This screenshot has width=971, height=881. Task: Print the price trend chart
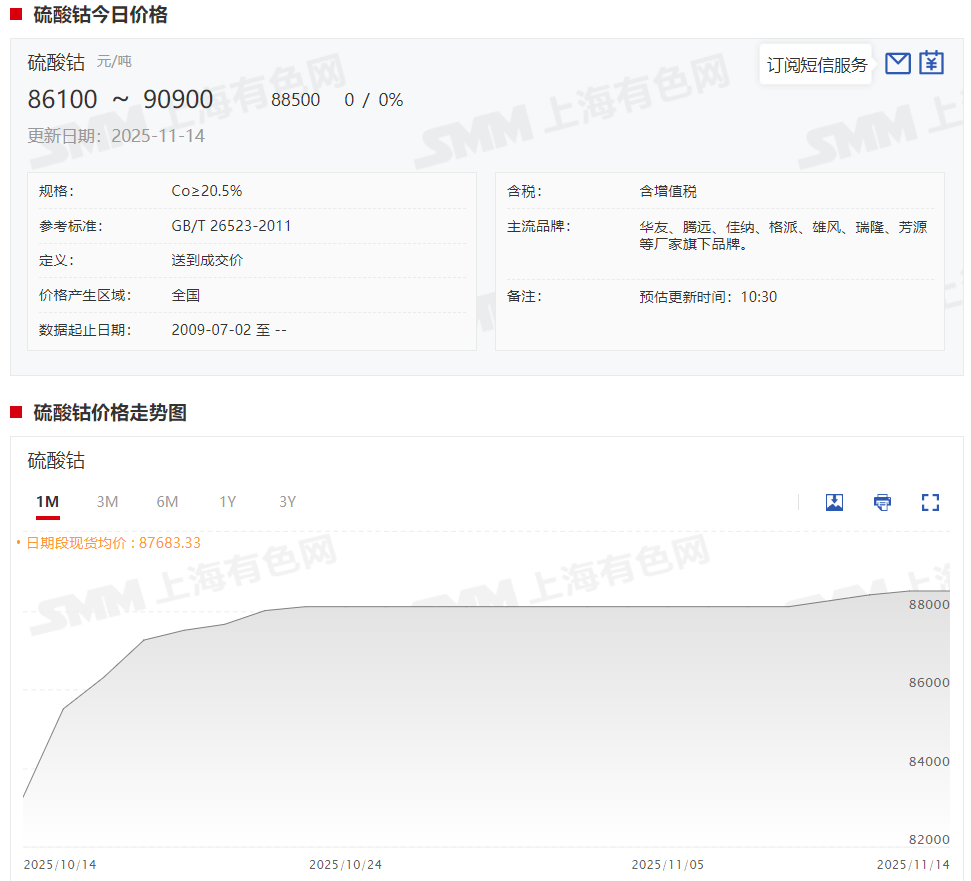coord(882,502)
